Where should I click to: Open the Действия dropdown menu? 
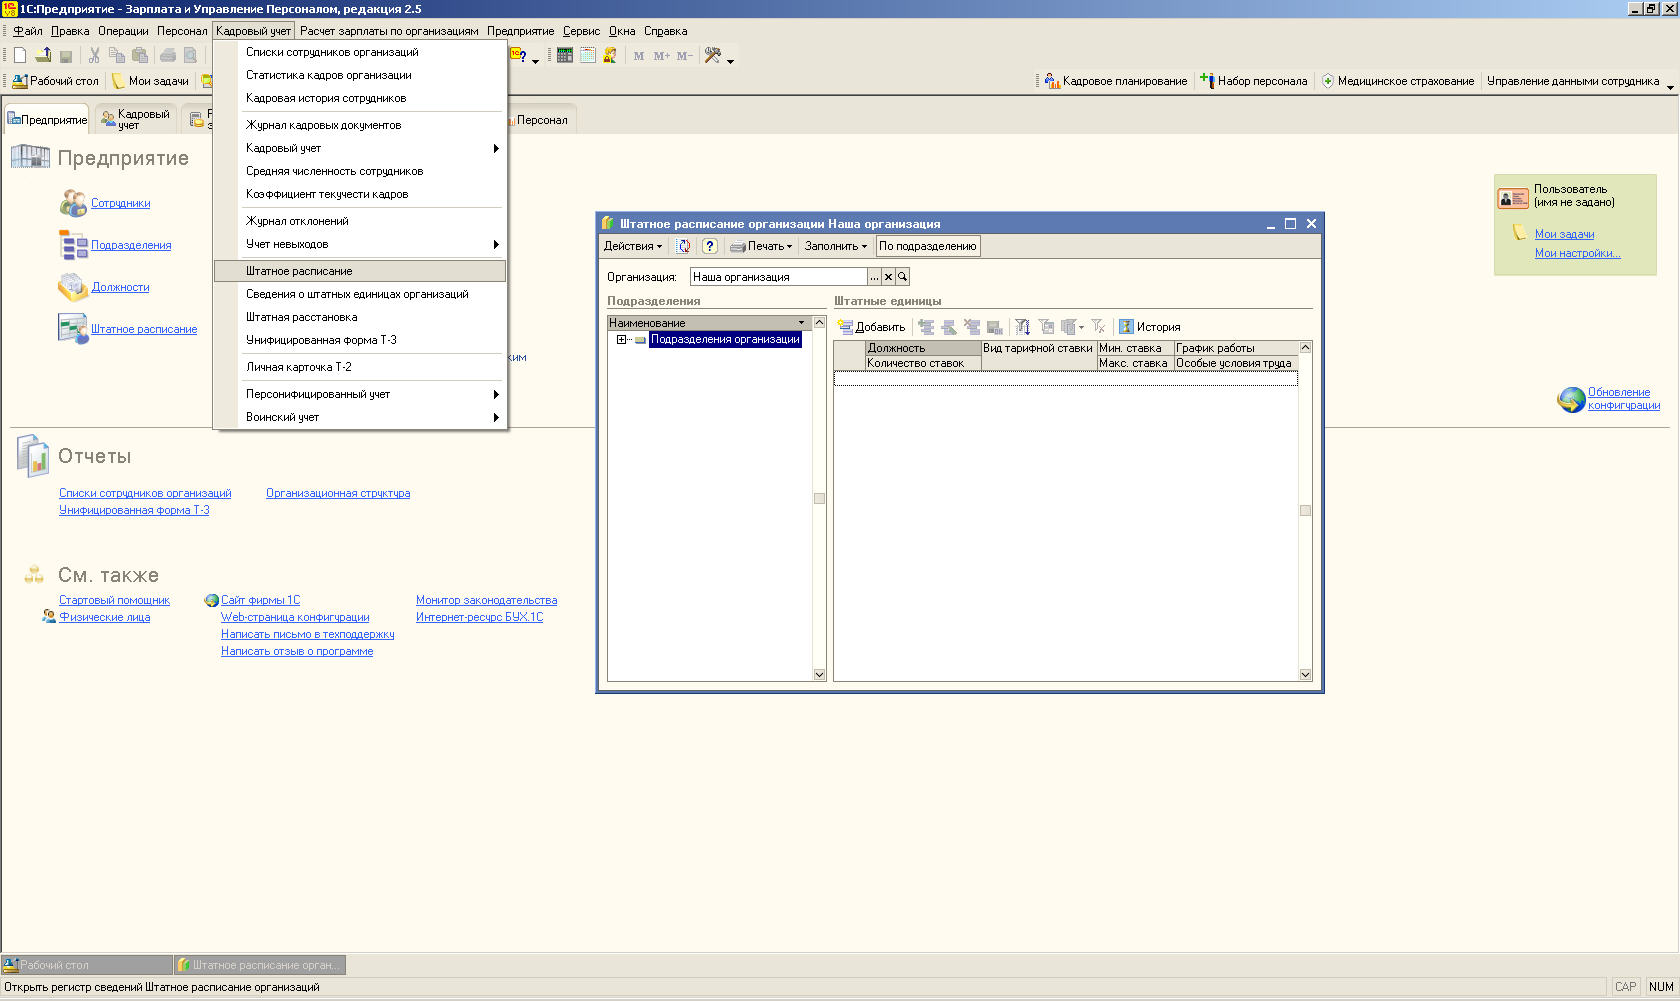coord(632,246)
